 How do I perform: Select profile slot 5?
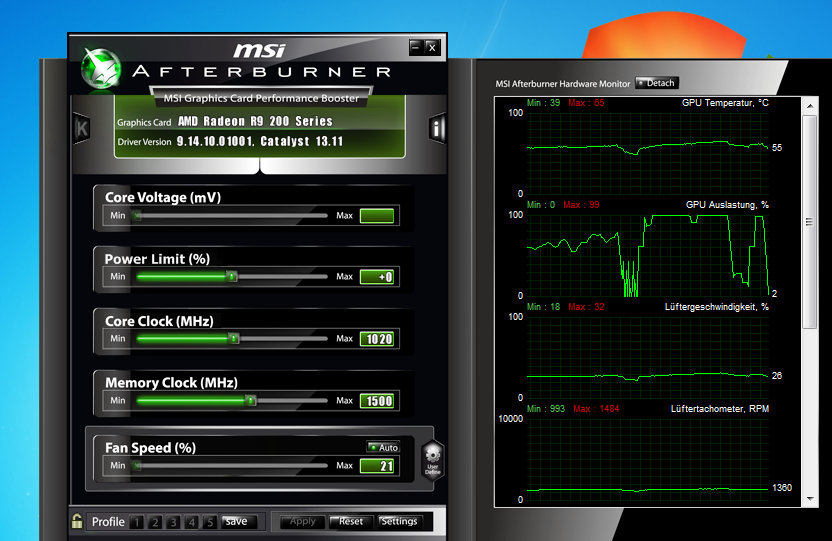[210, 522]
